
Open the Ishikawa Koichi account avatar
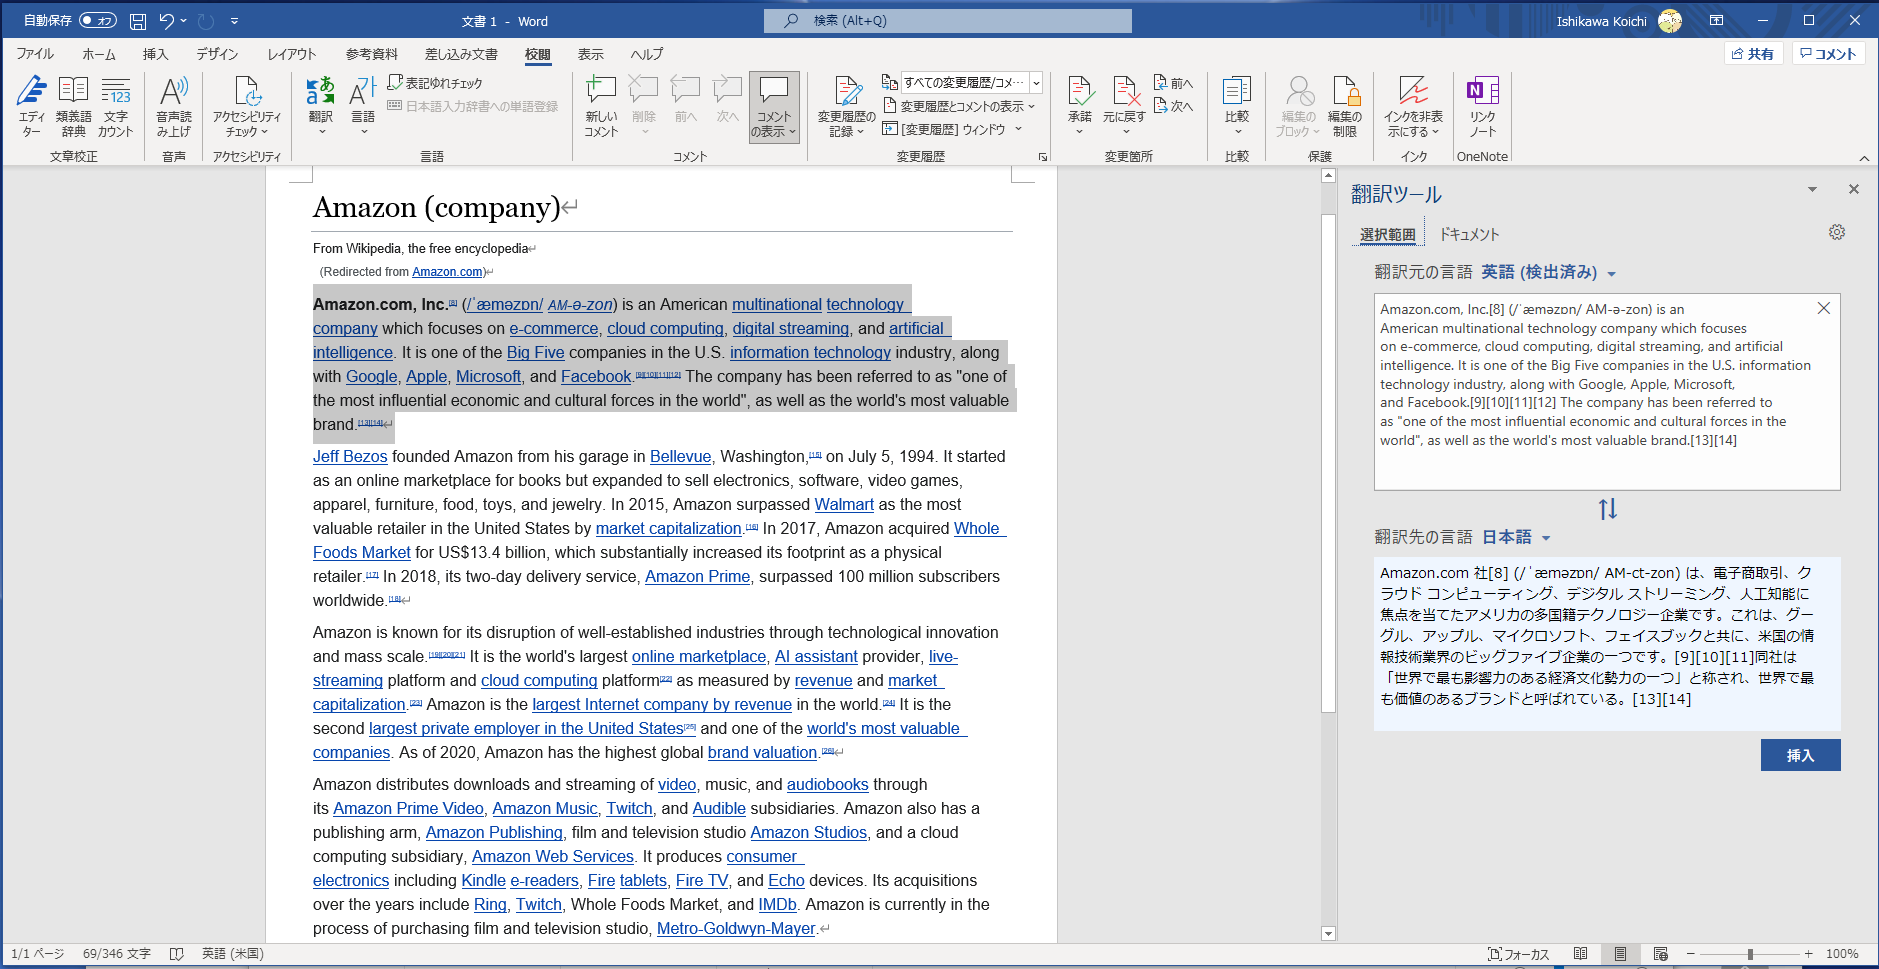tap(1670, 21)
